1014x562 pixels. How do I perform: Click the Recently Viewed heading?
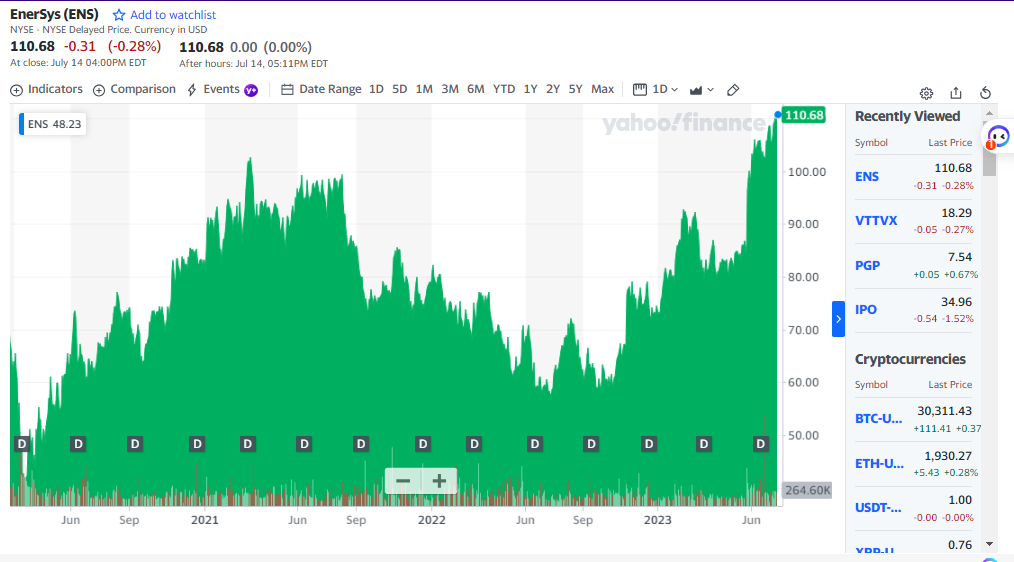tap(907, 116)
